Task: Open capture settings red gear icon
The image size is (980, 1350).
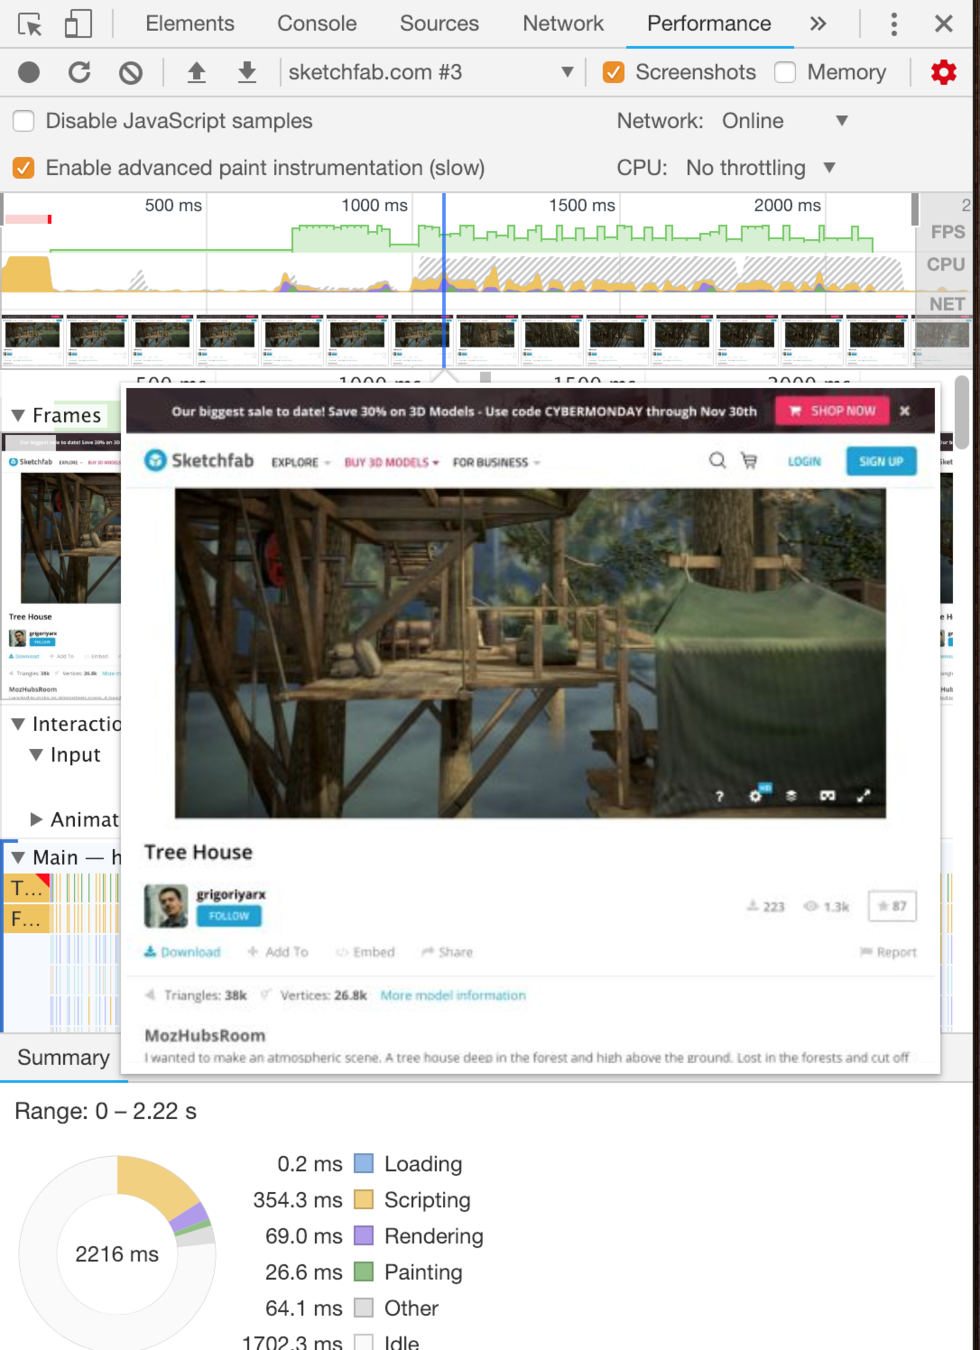Action: [x=943, y=72]
